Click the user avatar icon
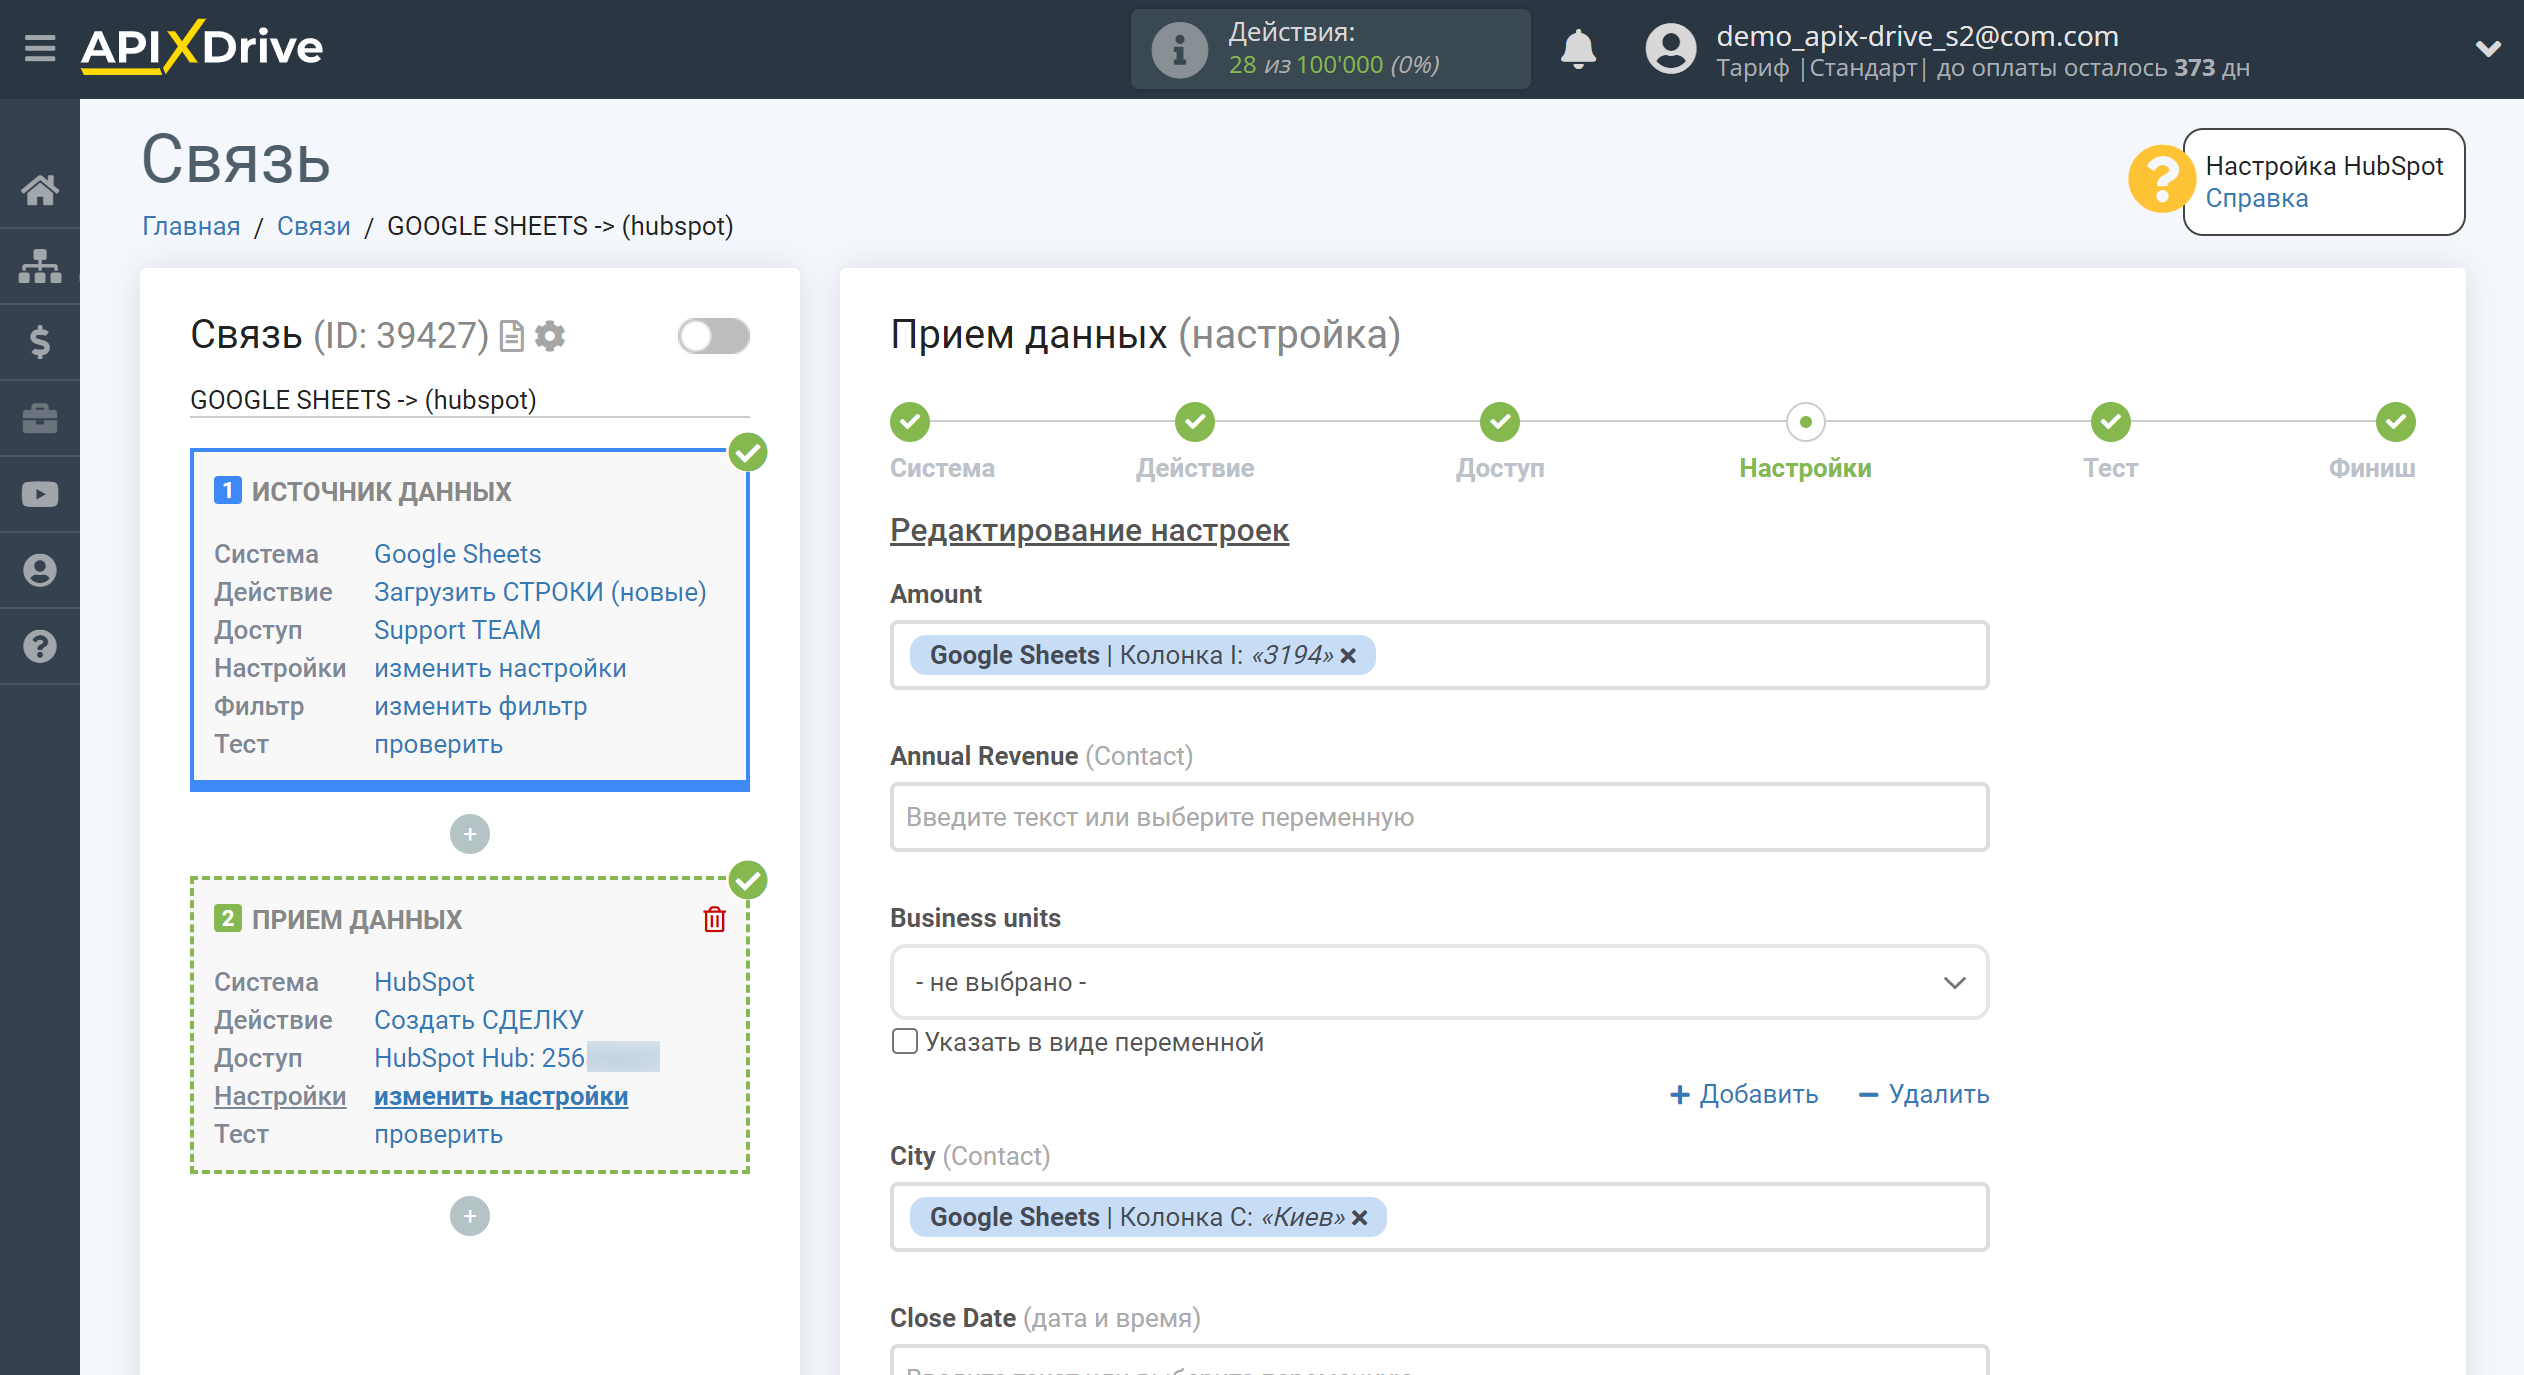Image resolution: width=2524 pixels, height=1375 pixels. [x=1671, y=49]
